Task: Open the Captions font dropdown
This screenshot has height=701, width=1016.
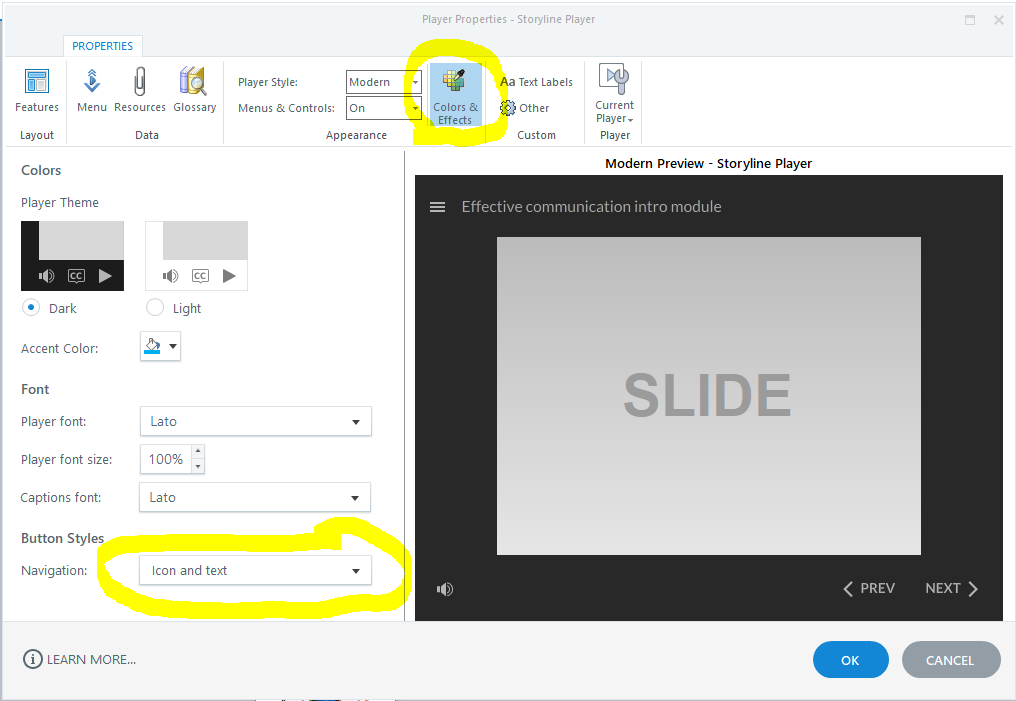Action: point(255,498)
